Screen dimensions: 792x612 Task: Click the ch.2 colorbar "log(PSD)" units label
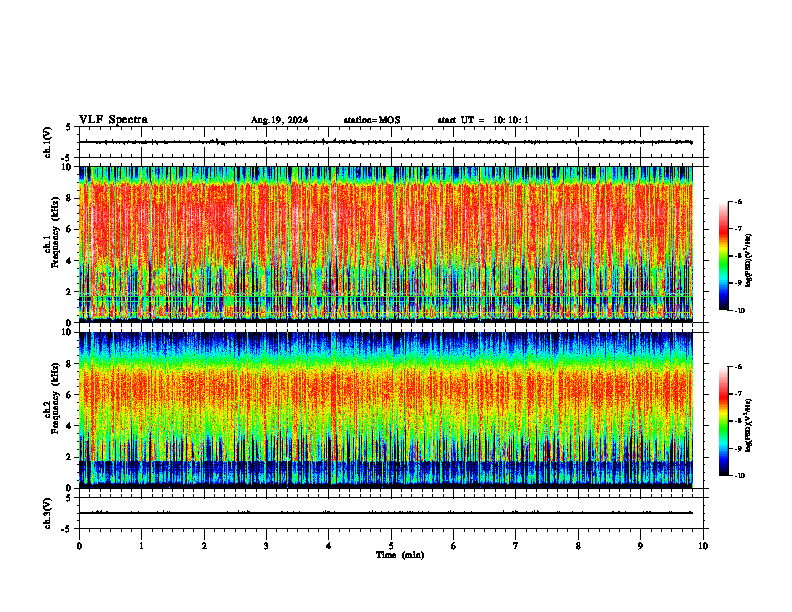[x=749, y=425]
